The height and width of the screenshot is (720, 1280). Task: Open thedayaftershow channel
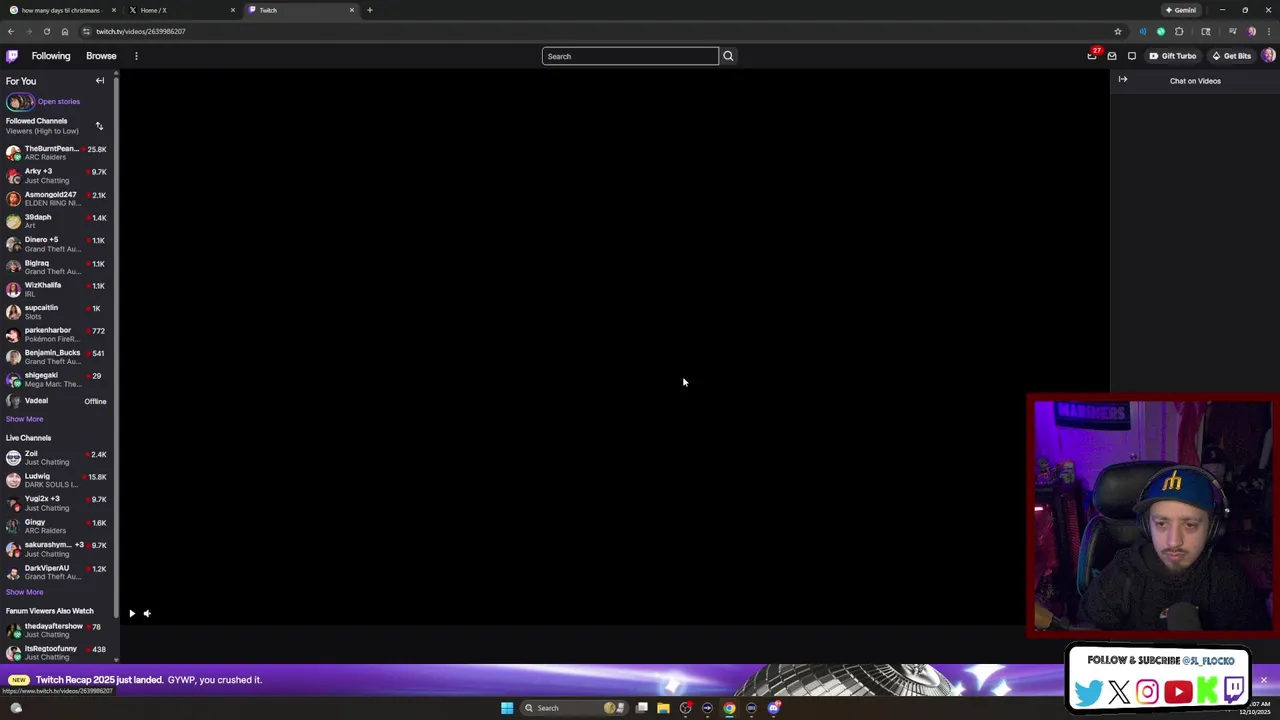(57, 630)
